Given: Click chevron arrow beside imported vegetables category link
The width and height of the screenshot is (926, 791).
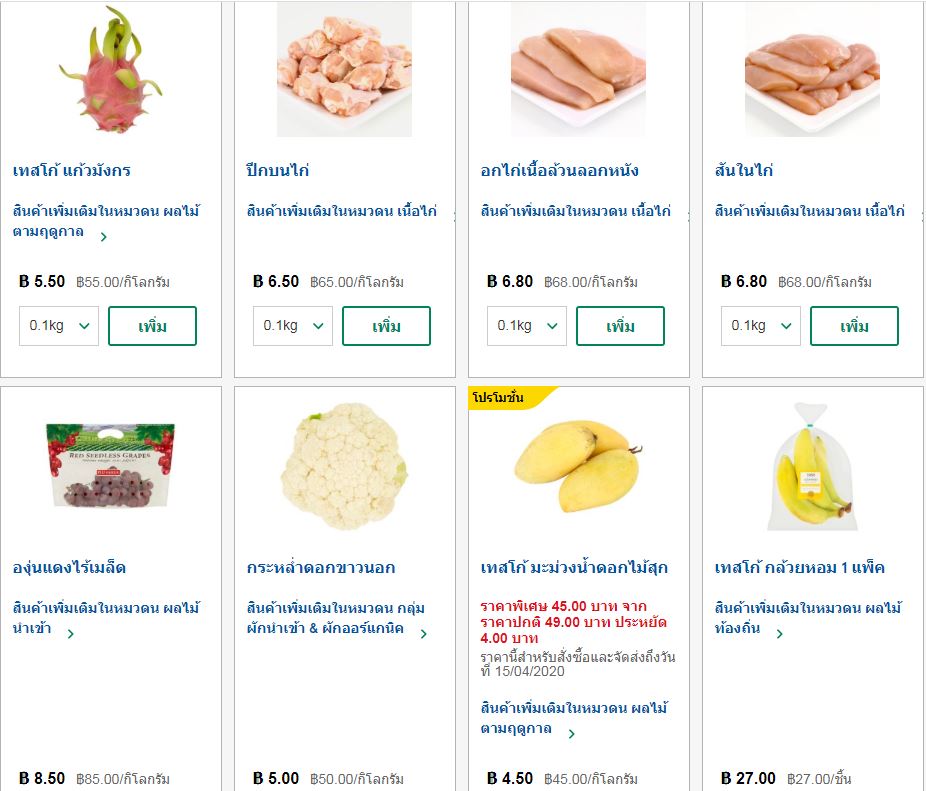Looking at the screenshot, I should pos(424,633).
